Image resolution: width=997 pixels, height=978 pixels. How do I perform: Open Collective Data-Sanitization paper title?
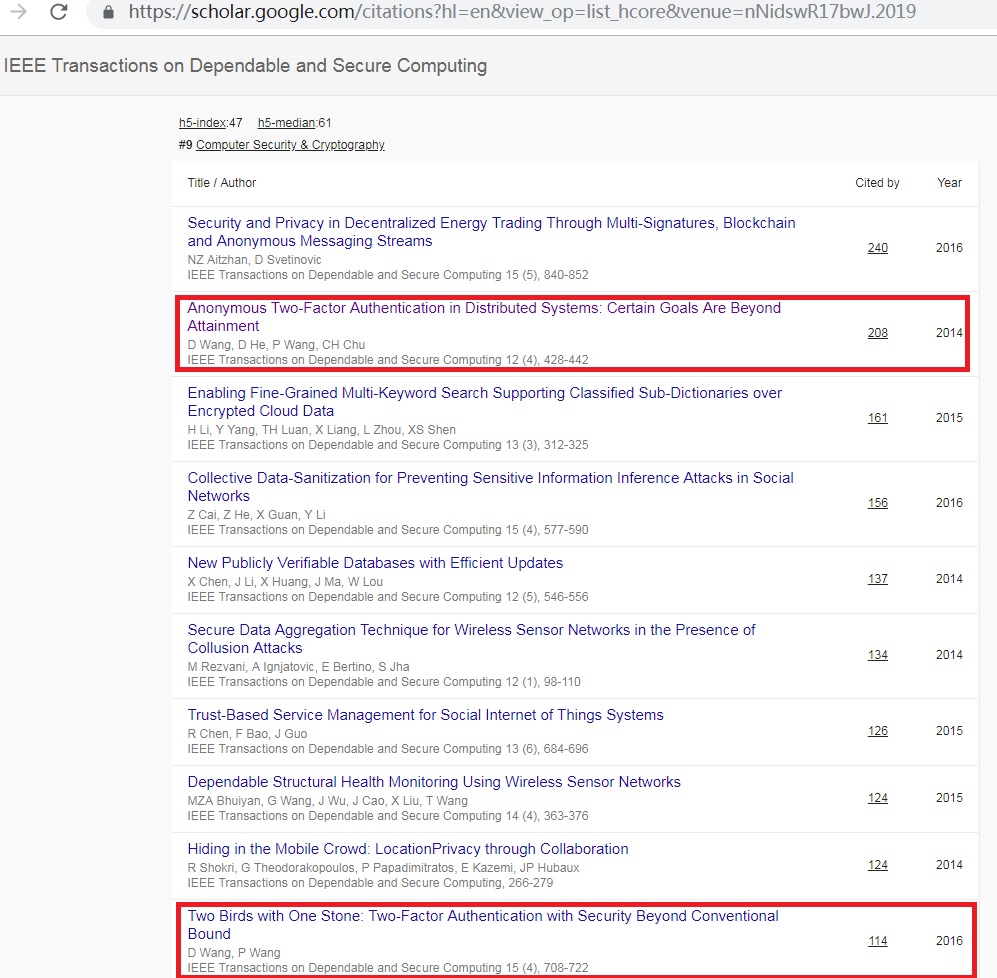pos(490,486)
